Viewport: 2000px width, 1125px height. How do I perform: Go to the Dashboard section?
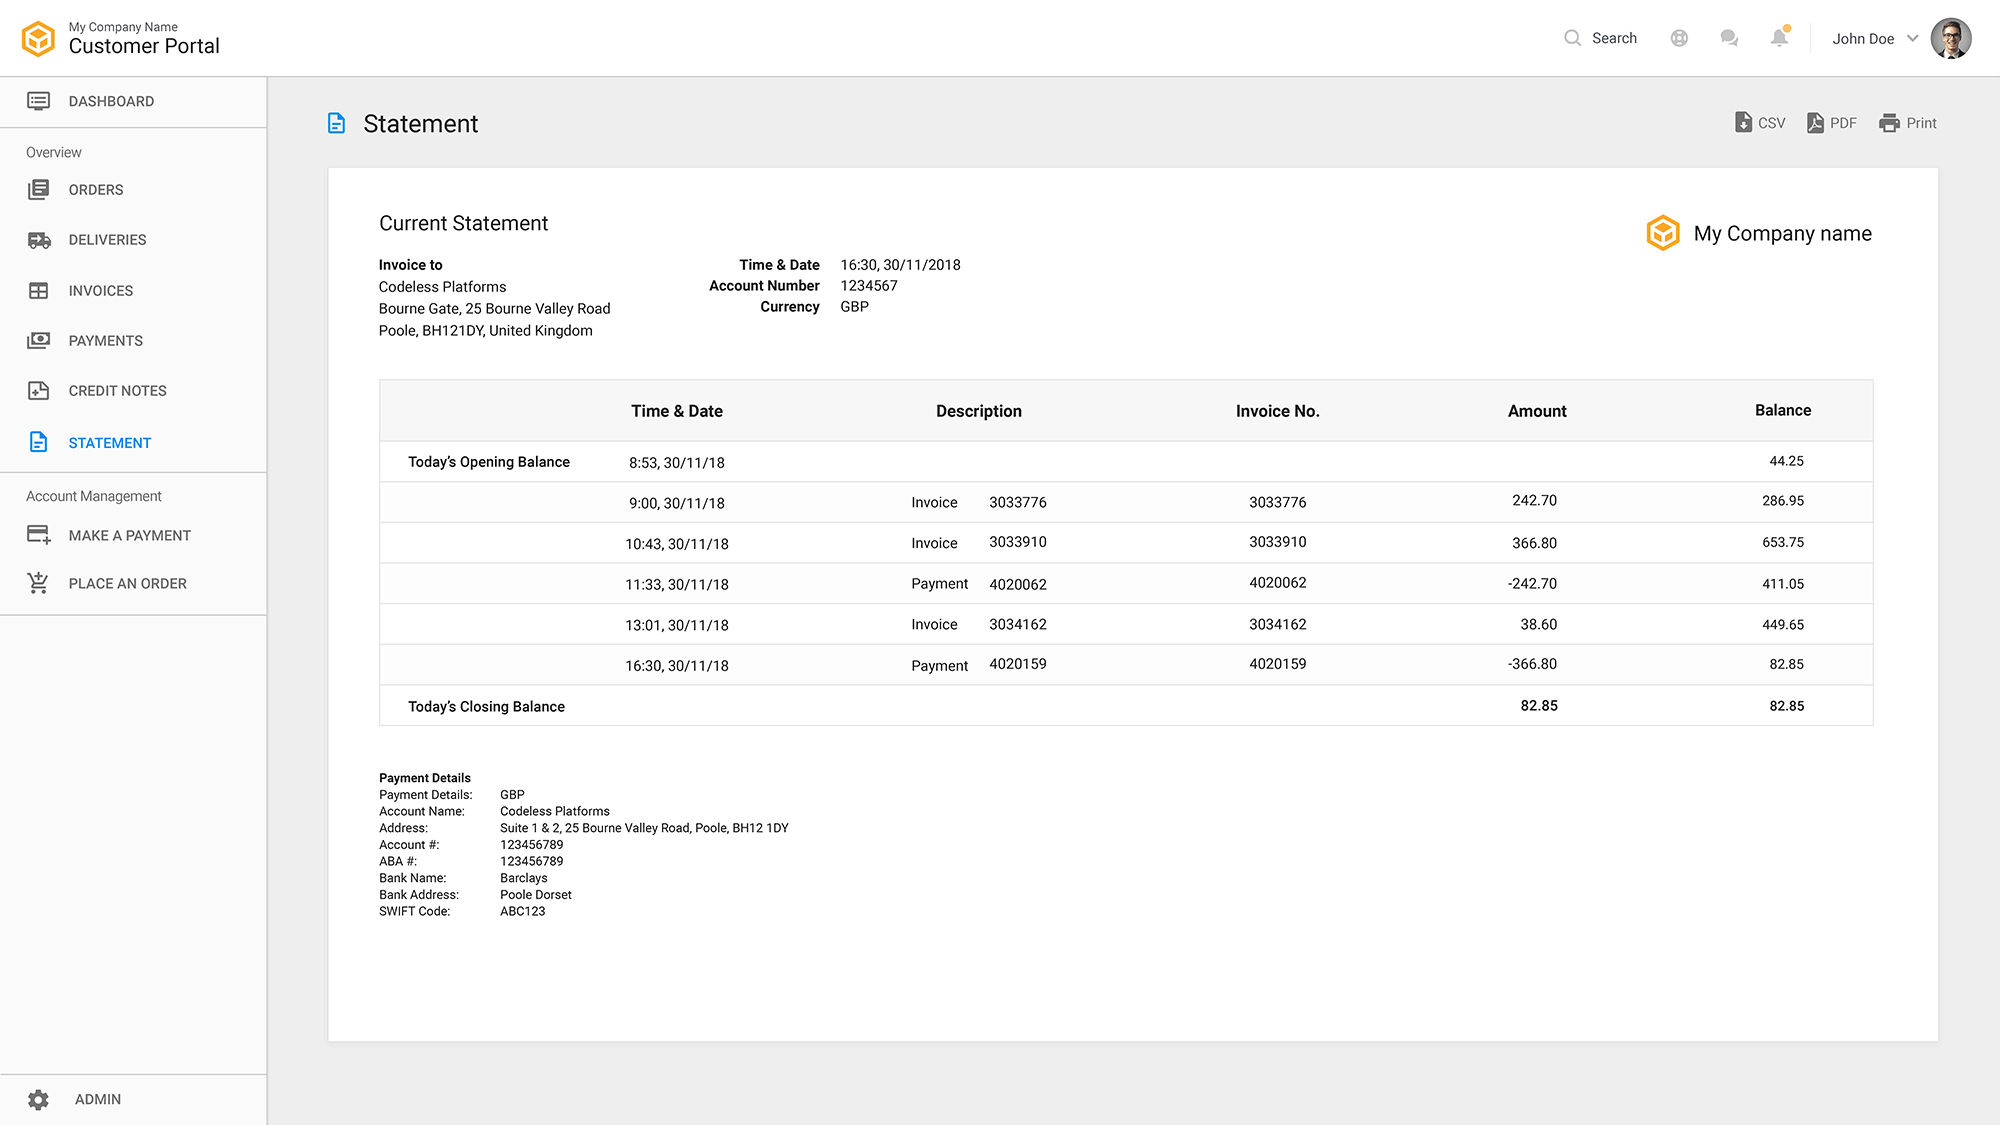[x=111, y=101]
